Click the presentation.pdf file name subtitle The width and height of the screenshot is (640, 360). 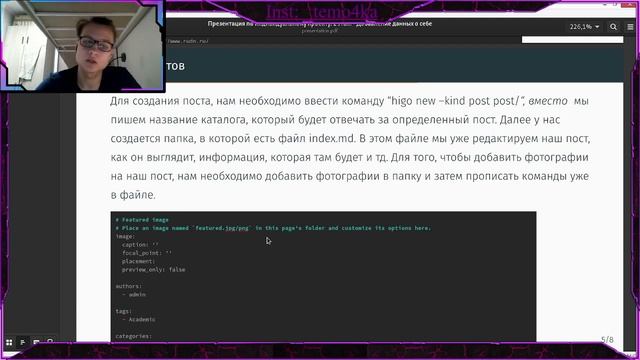click(320, 31)
